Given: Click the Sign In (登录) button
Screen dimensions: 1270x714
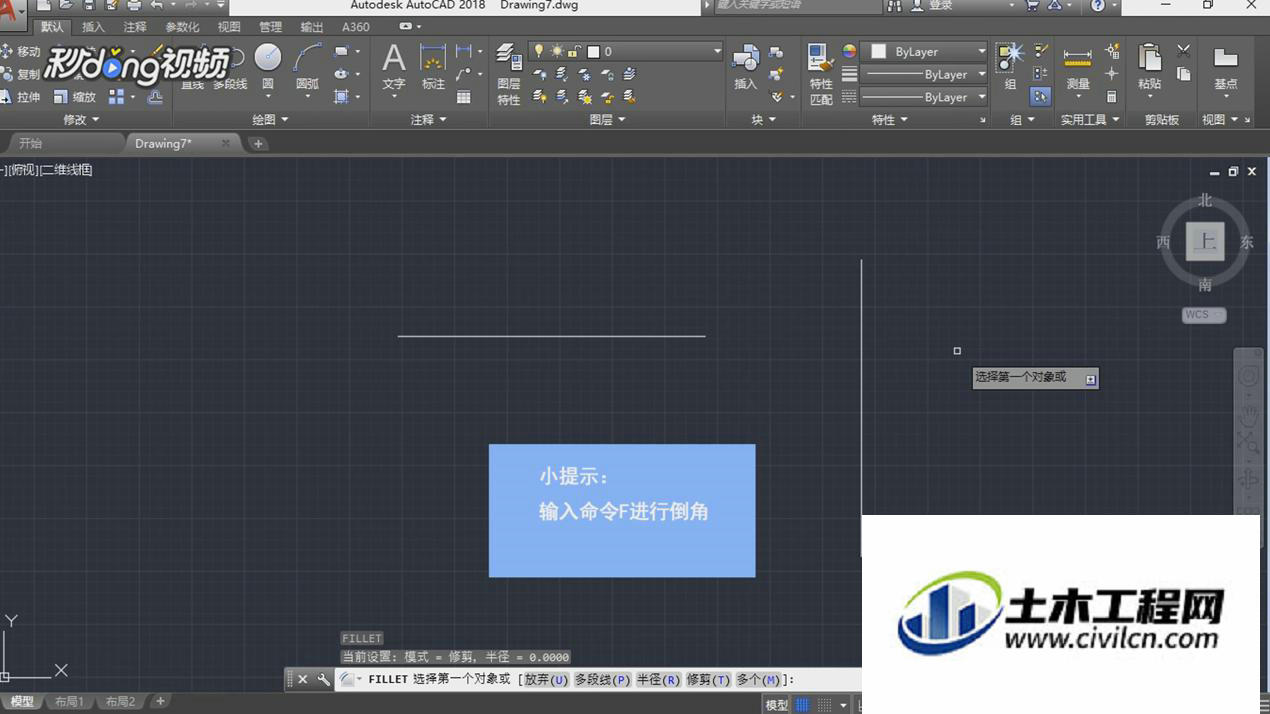Looking at the screenshot, I should pyautogui.click(x=932, y=6).
